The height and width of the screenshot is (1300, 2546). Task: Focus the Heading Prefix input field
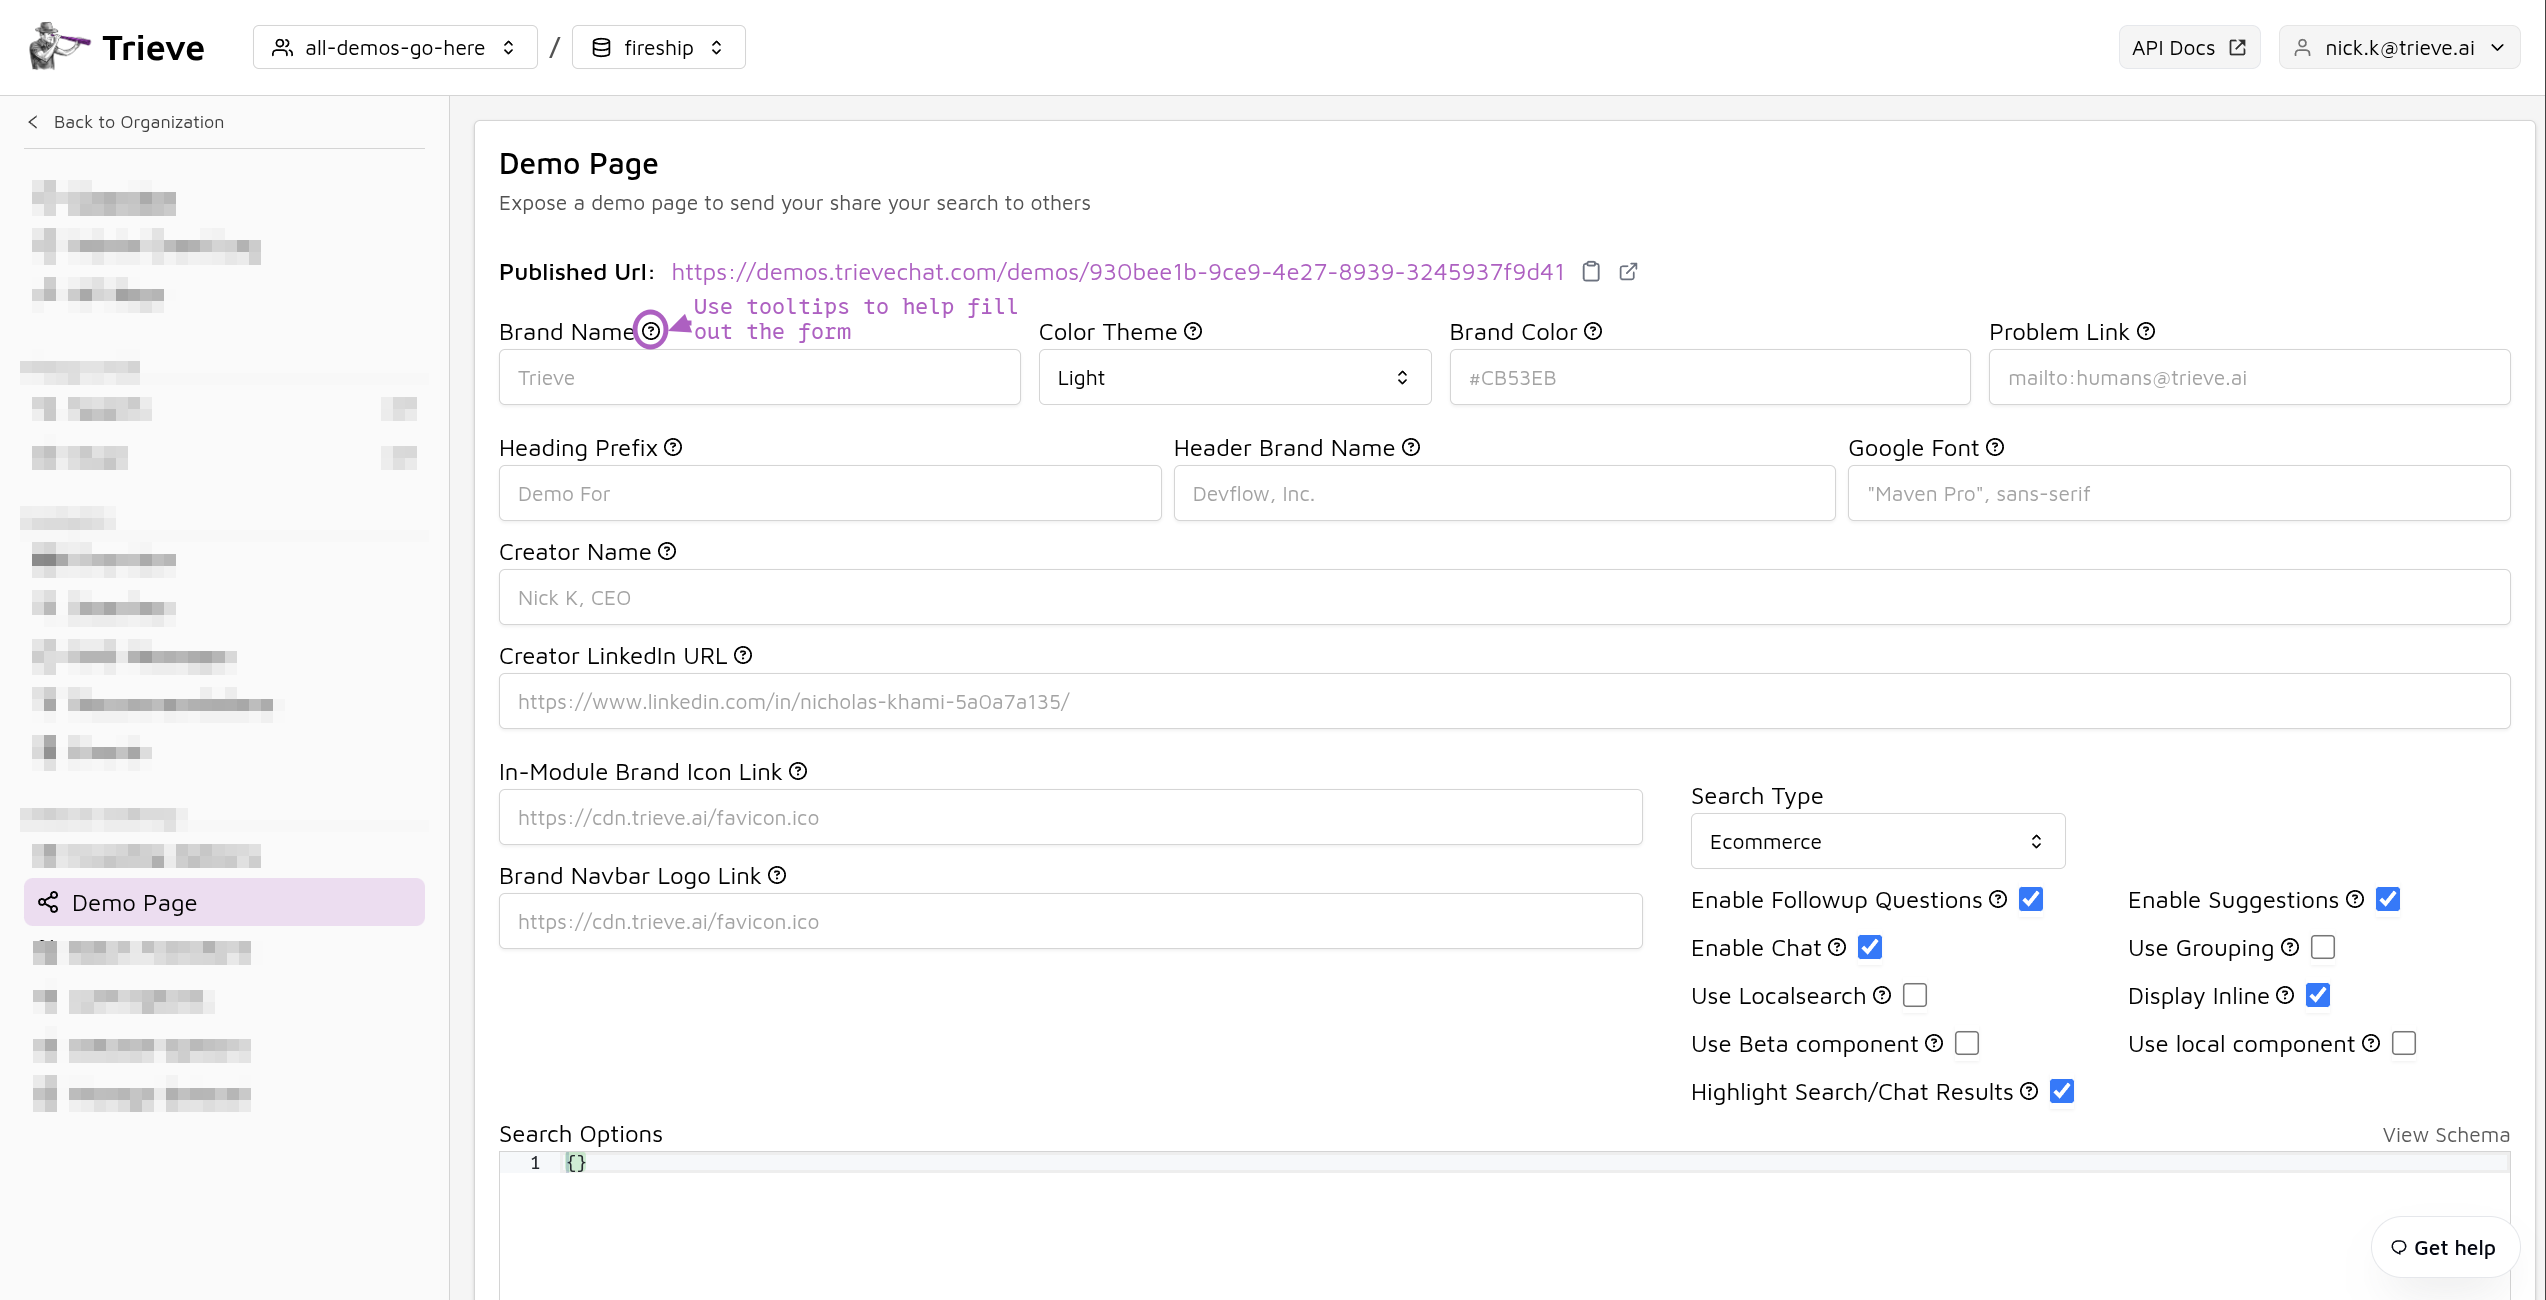pos(830,493)
